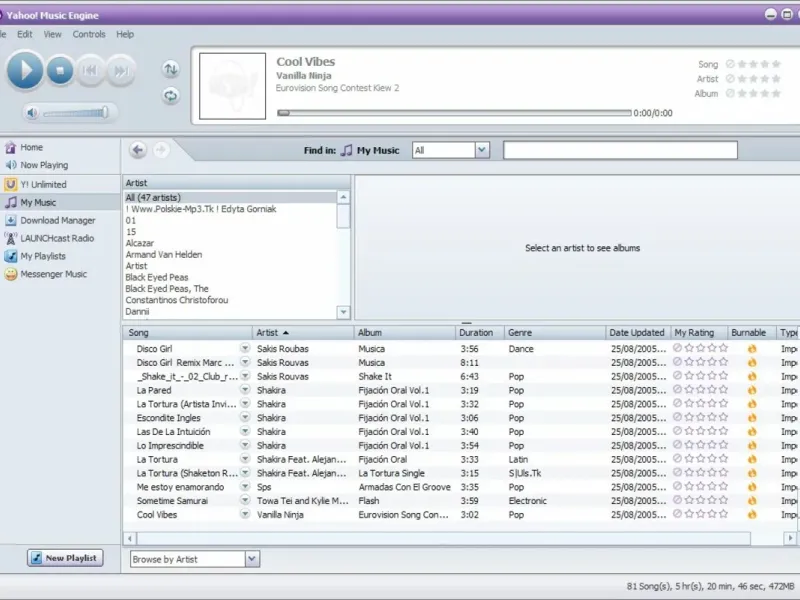Toggle repeat playback mode
This screenshot has height=600, width=800.
point(171,96)
